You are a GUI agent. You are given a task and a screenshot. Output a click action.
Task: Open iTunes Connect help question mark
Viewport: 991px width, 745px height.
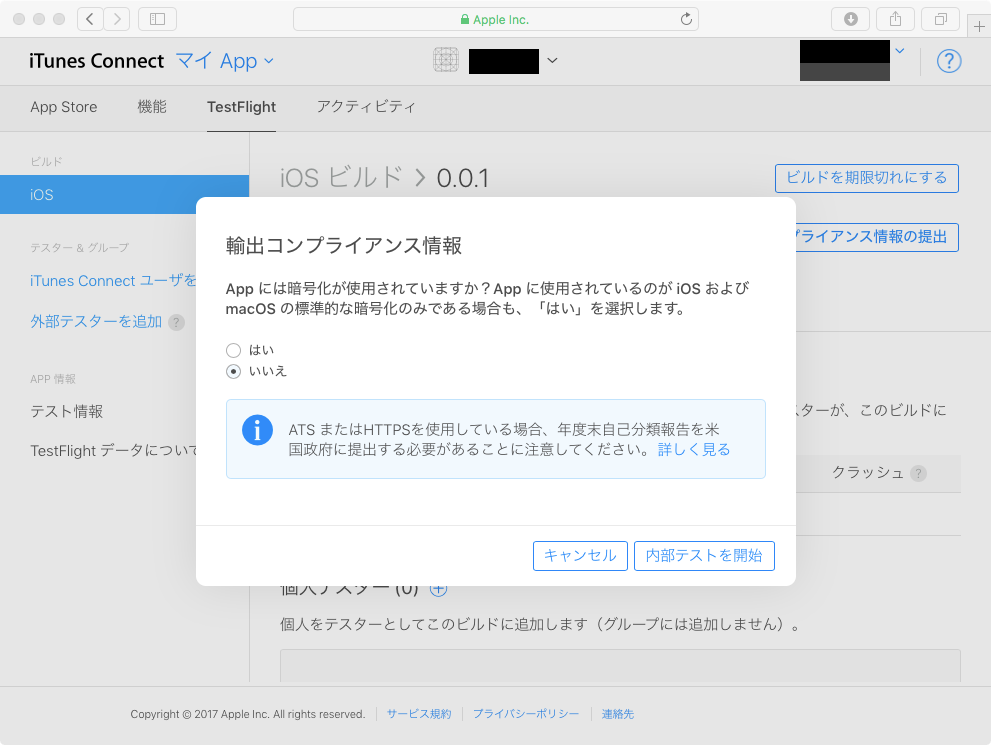point(949,61)
